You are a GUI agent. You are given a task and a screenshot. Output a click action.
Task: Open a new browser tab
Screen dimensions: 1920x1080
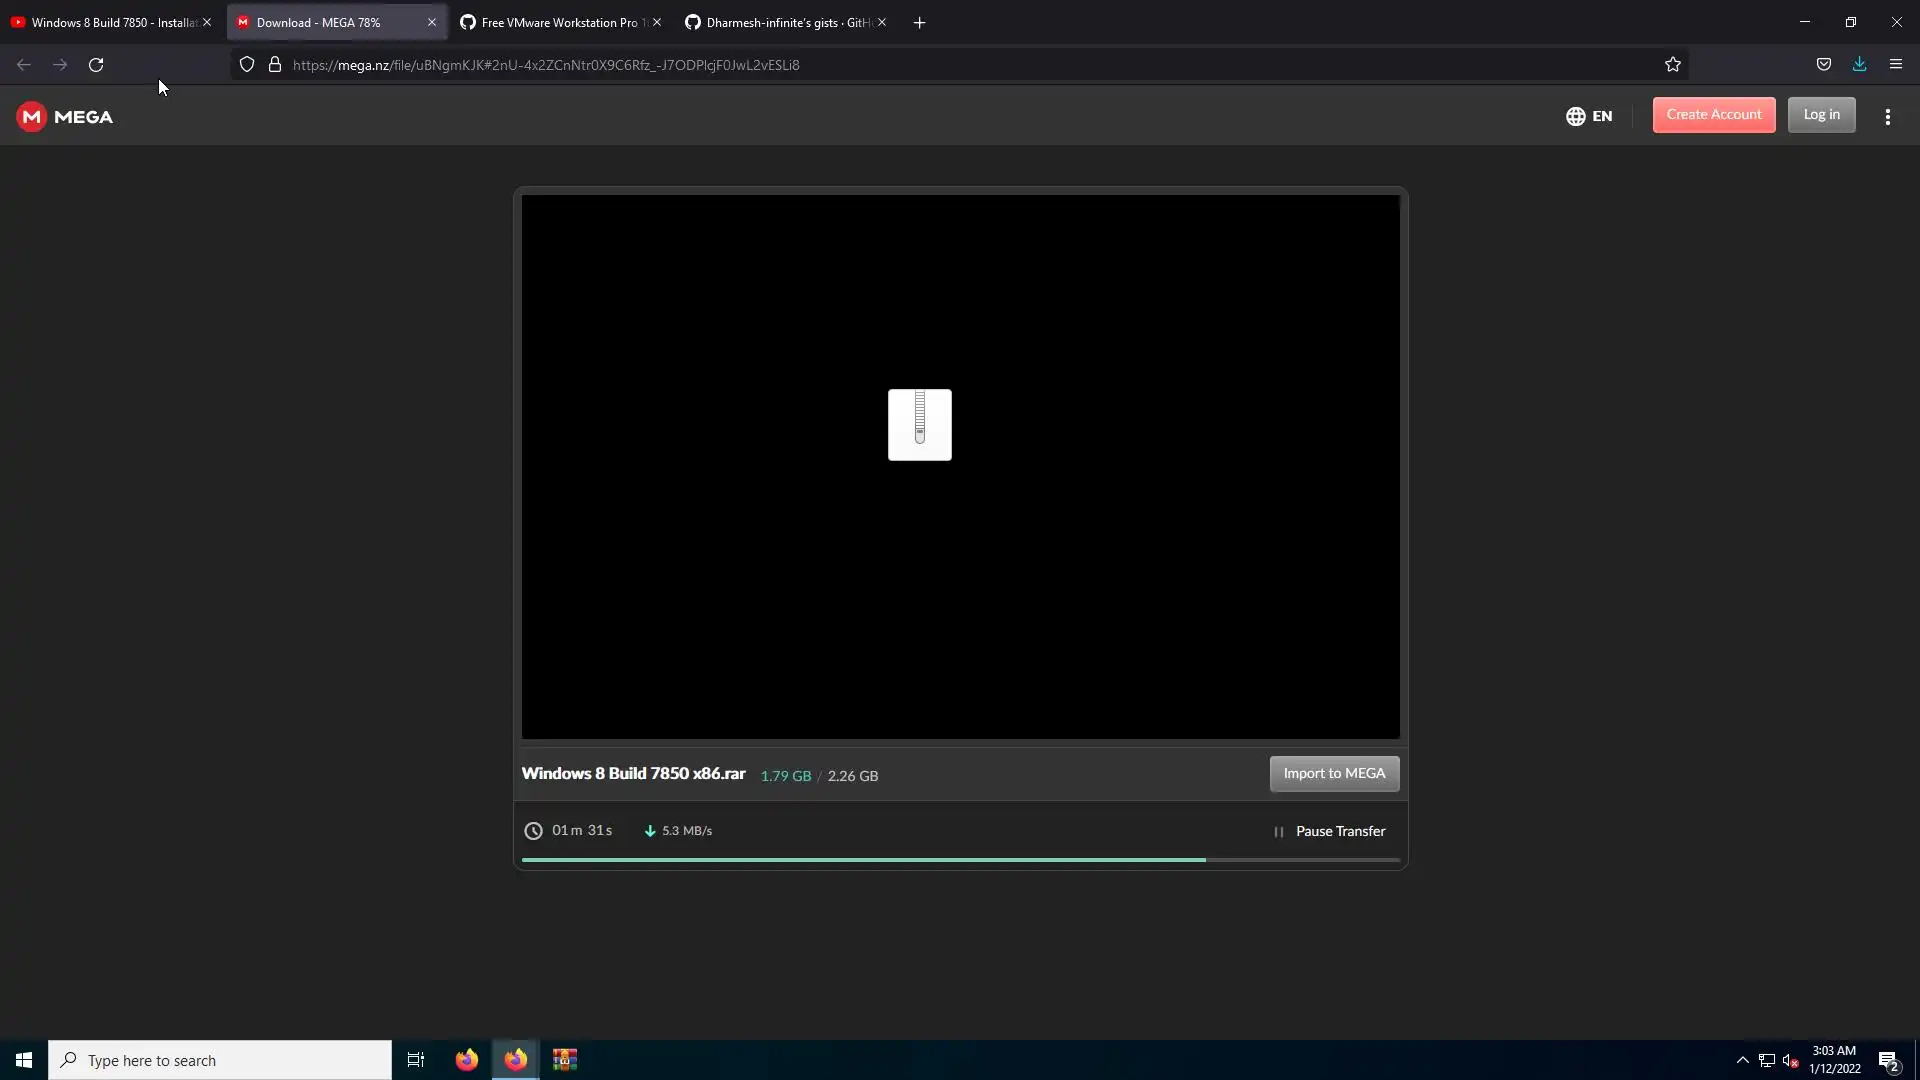pos(919,23)
